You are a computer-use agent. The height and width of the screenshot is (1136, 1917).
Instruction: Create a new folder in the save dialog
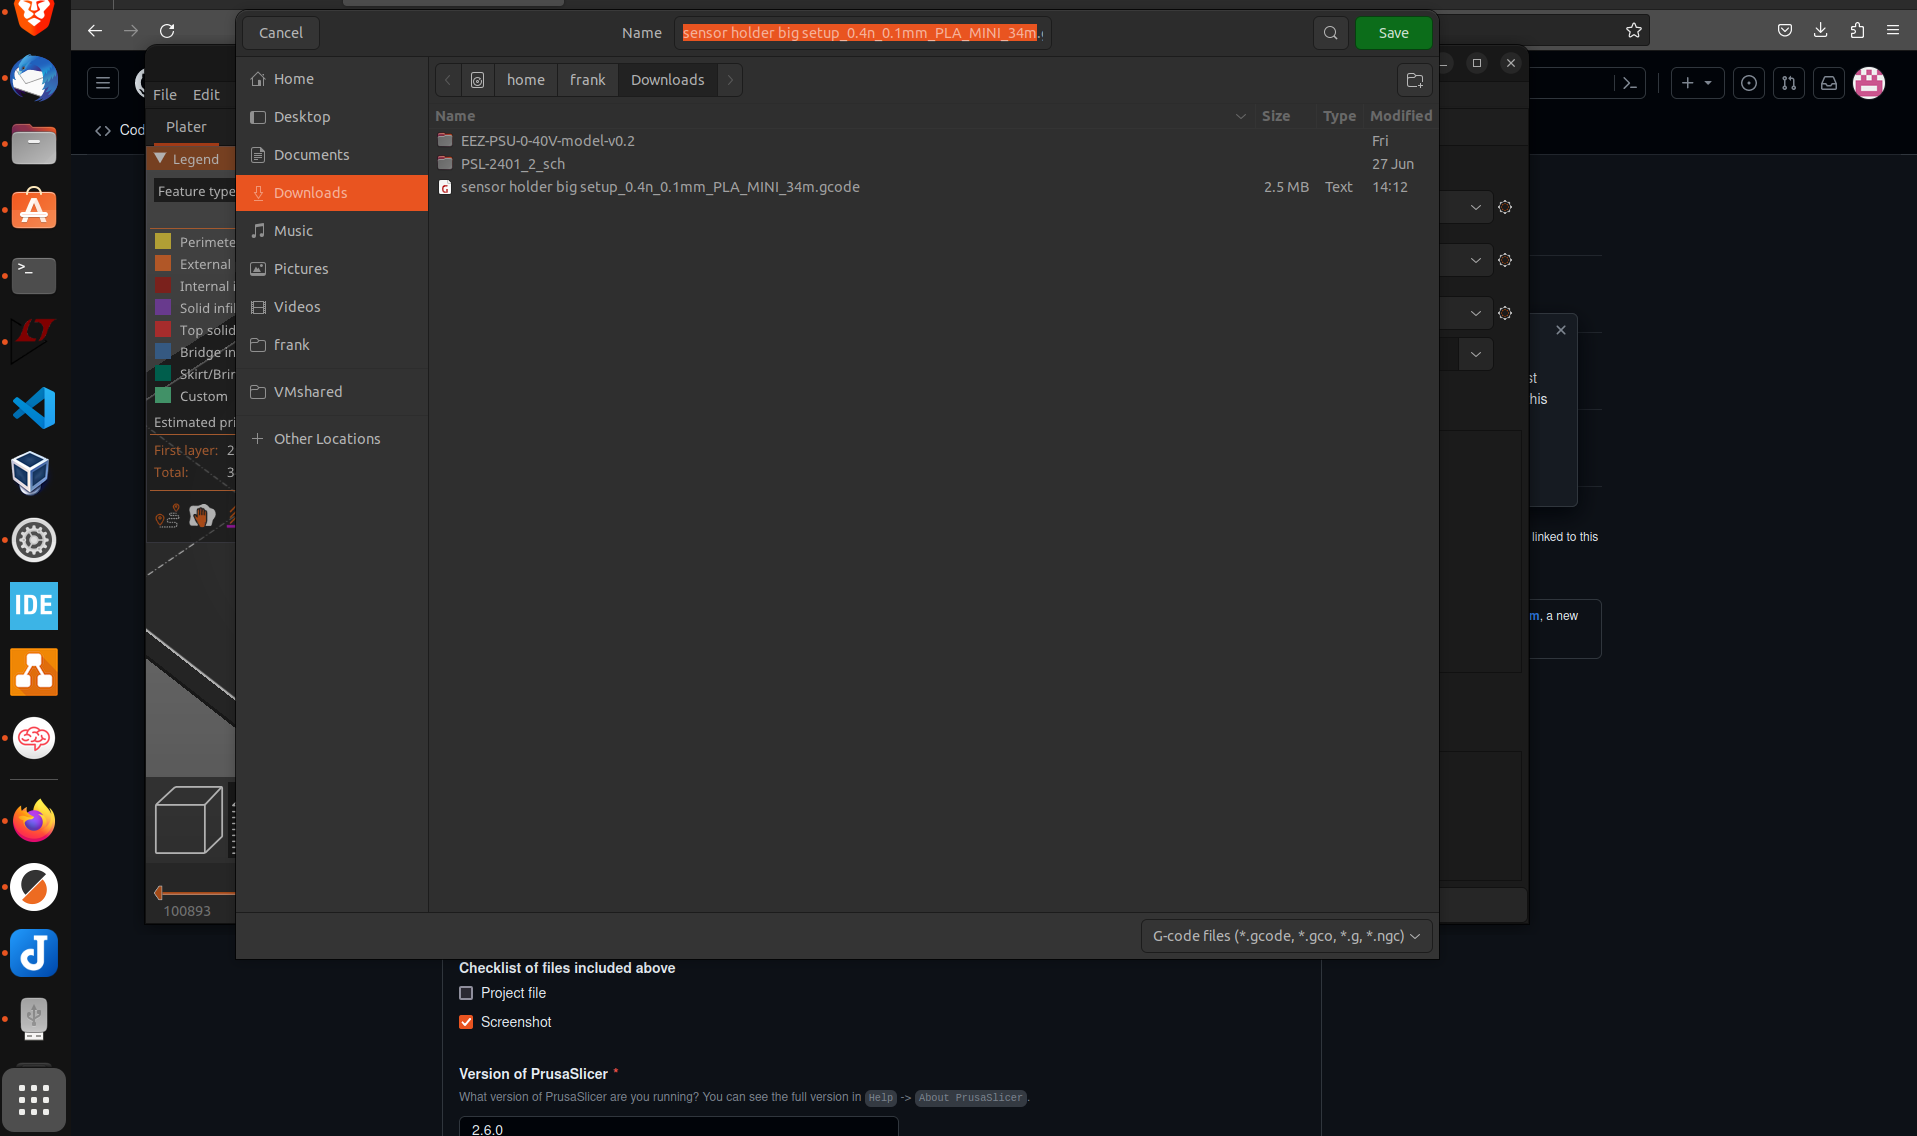click(1414, 81)
